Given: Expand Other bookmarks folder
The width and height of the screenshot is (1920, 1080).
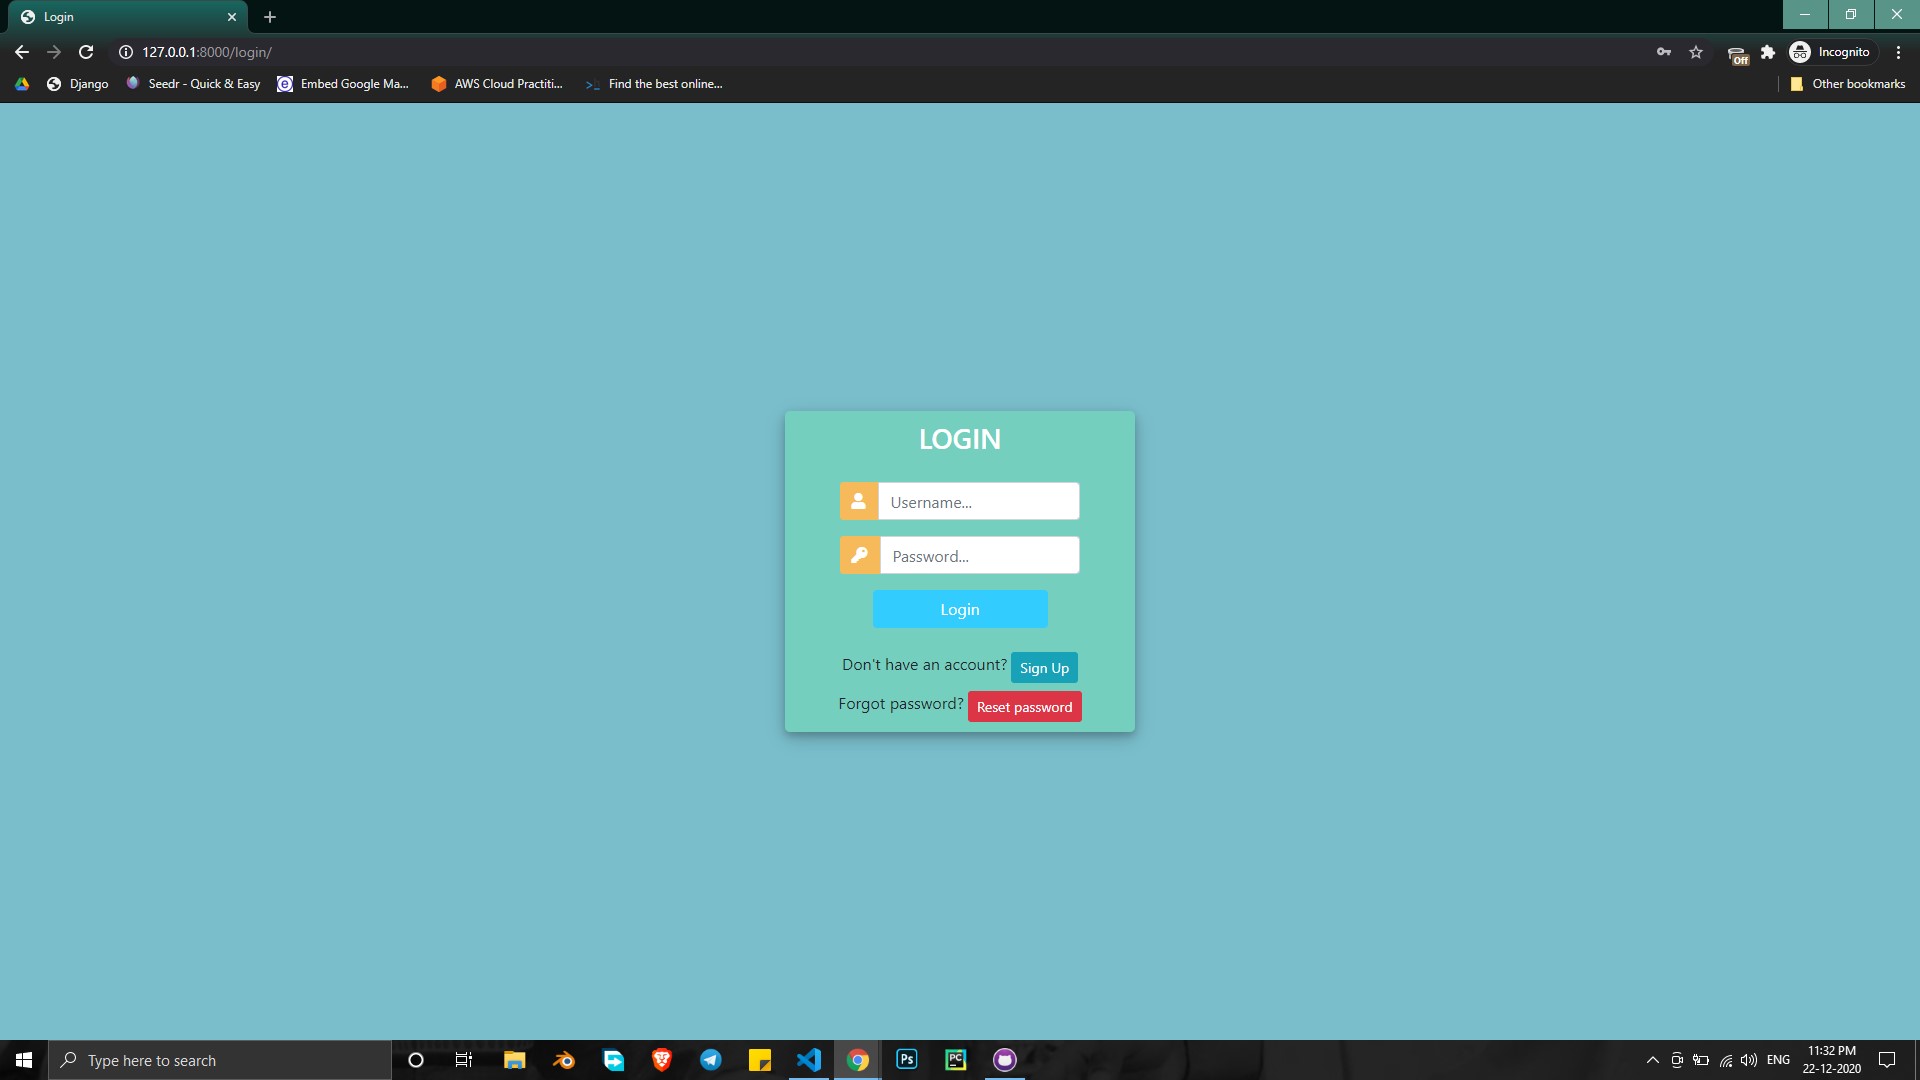Looking at the screenshot, I should click(1848, 84).
